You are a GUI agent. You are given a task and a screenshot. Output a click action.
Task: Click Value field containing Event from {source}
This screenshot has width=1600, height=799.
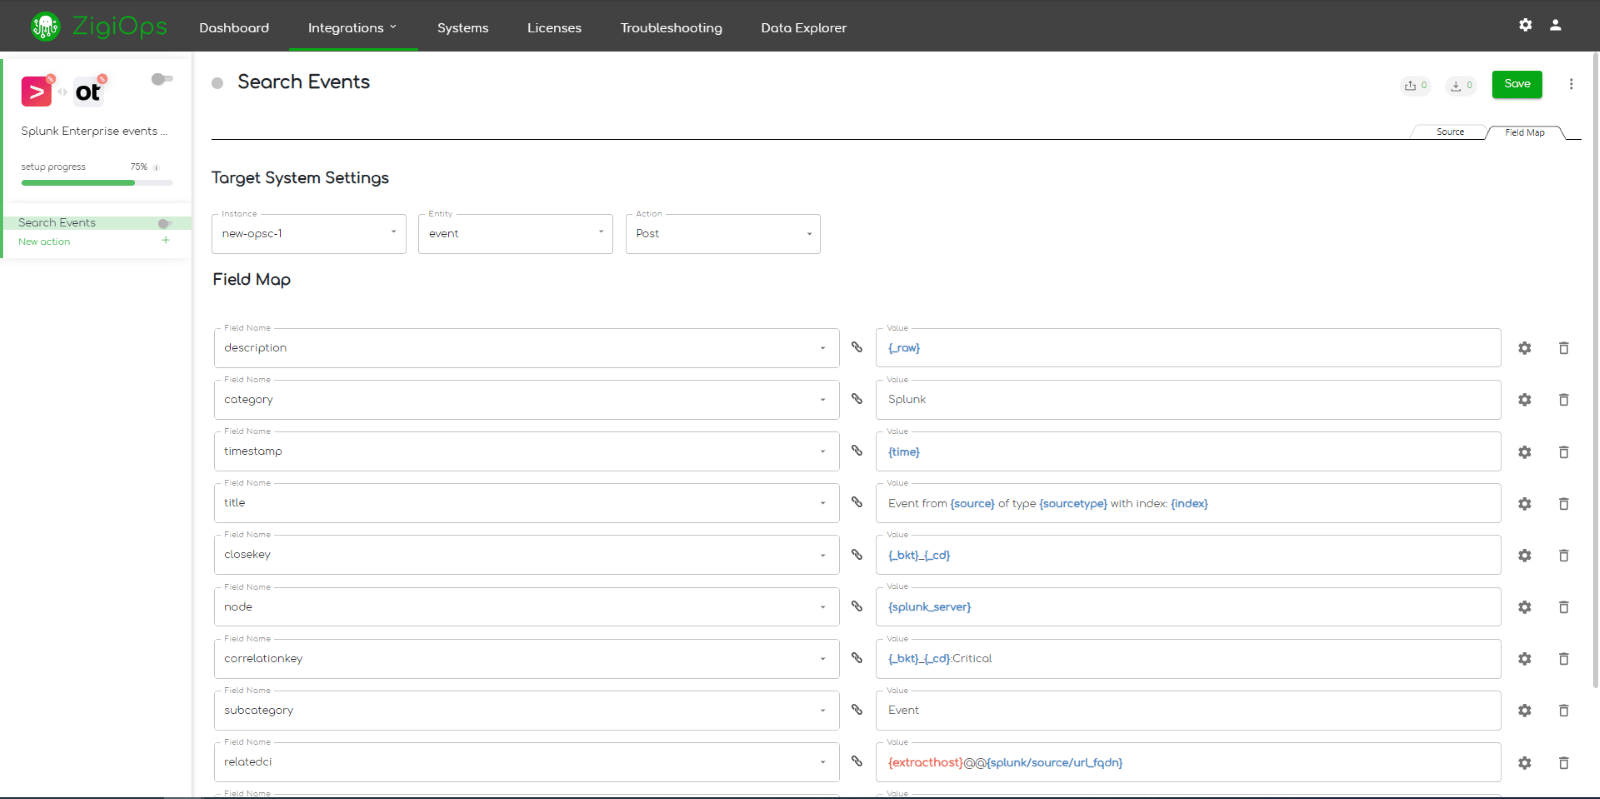click(x=1189, y=503)
